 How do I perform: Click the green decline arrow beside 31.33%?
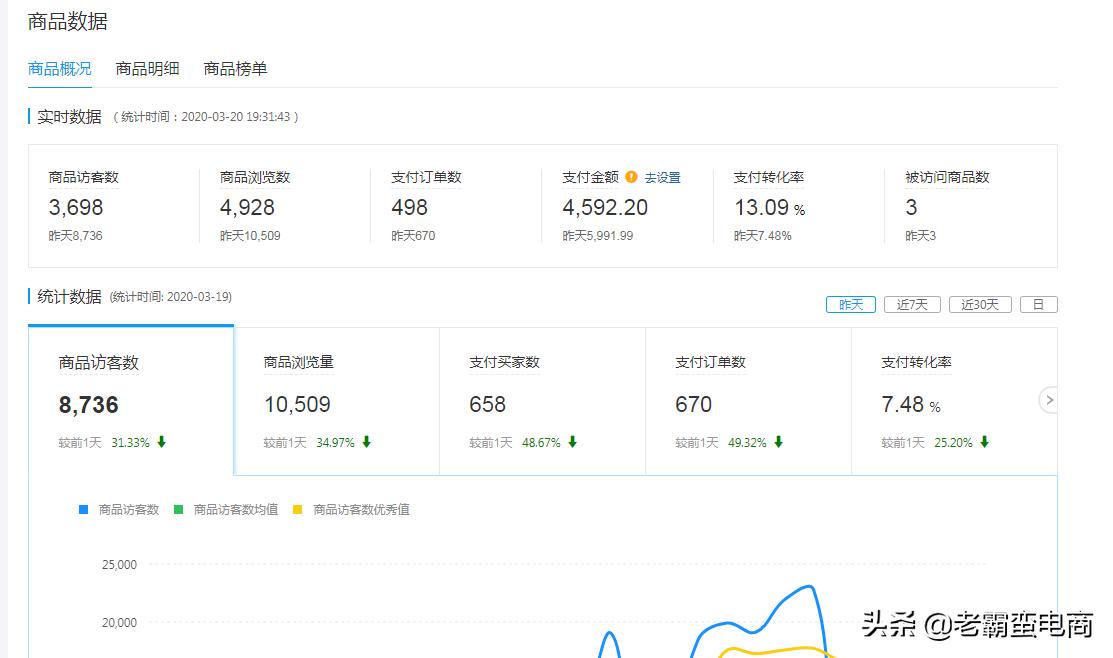[160, 441]
